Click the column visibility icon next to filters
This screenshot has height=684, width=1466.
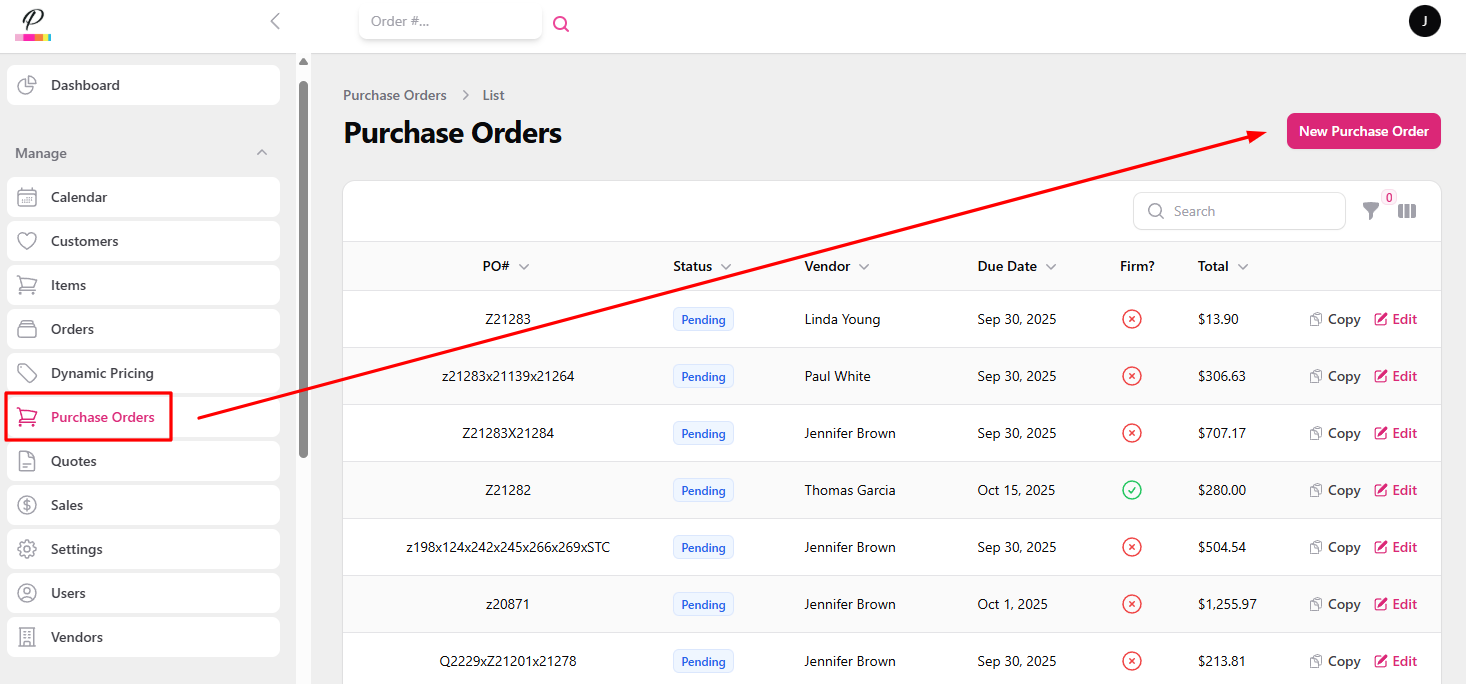1407,211
